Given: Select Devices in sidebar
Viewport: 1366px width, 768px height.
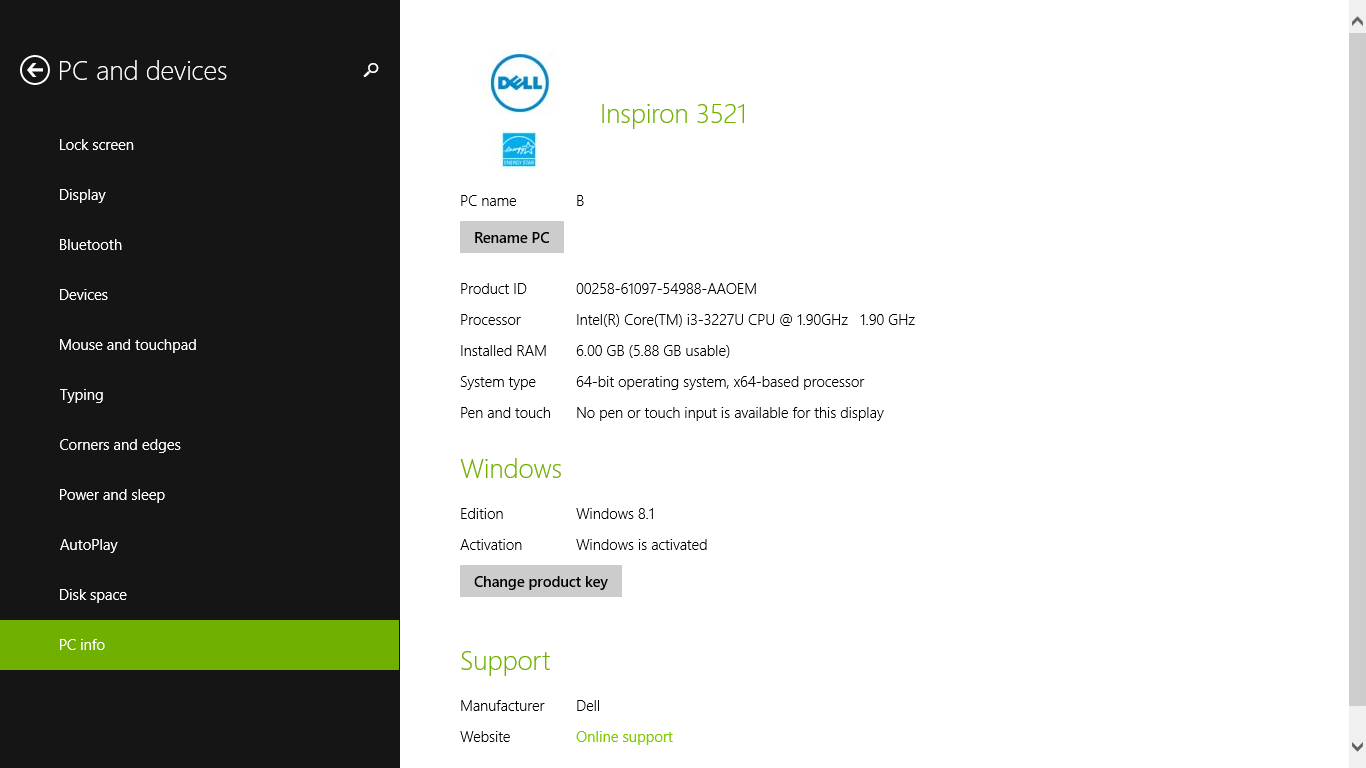Looking at the screenshot, I should [x=200, y=295].
